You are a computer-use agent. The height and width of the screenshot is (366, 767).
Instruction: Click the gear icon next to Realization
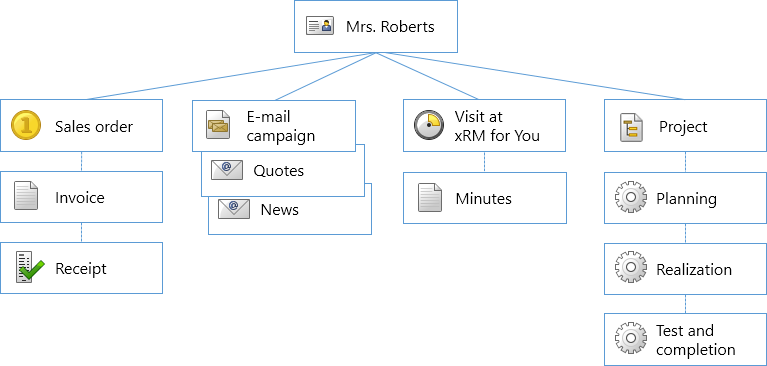631,267
